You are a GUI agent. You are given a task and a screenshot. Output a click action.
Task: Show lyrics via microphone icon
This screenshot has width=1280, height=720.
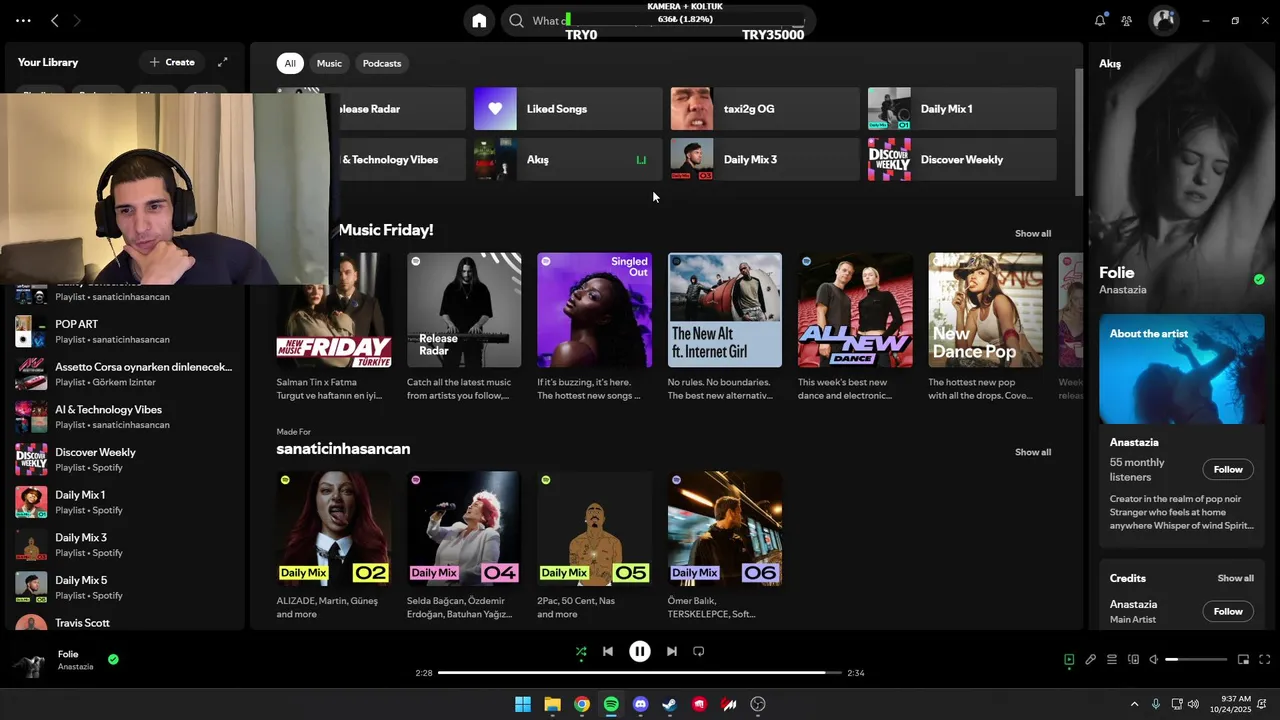pyautogui.click(x=1091, y=659)
